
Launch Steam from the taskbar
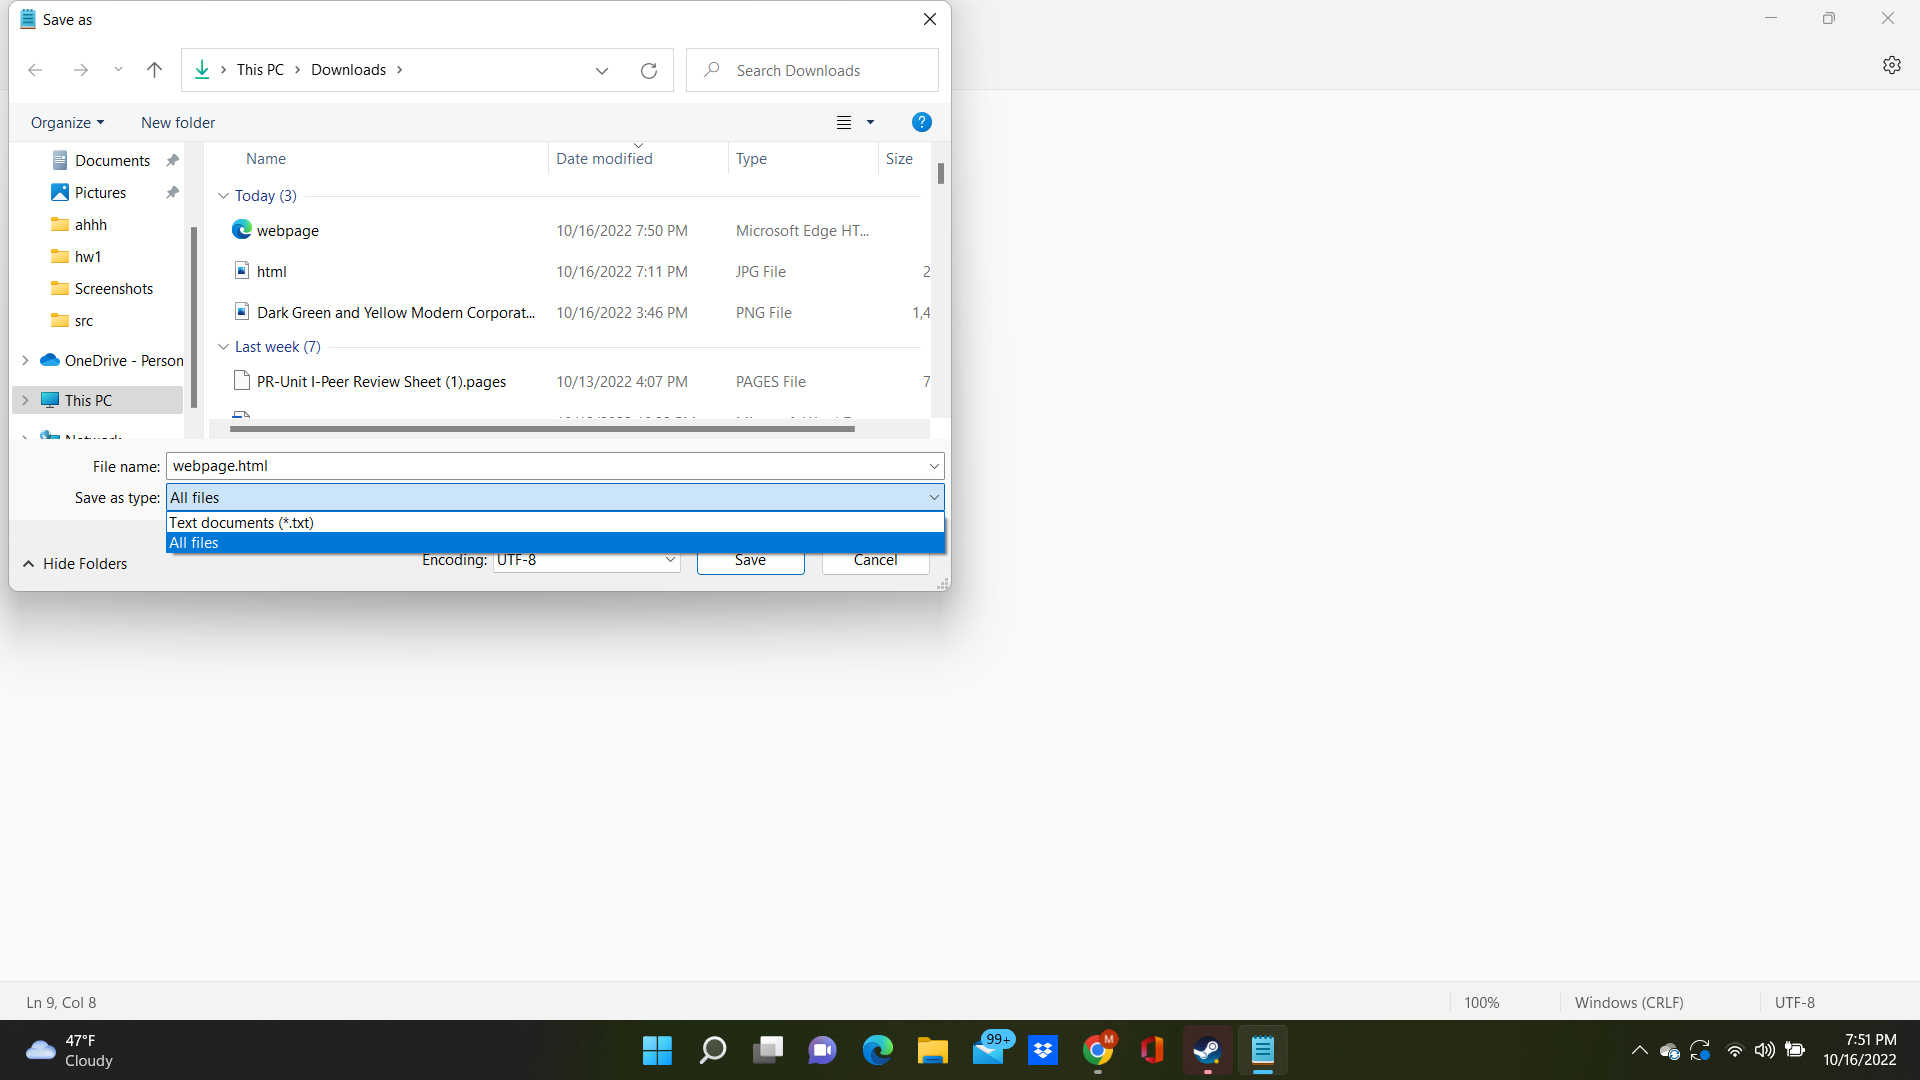(1207, 1050)
